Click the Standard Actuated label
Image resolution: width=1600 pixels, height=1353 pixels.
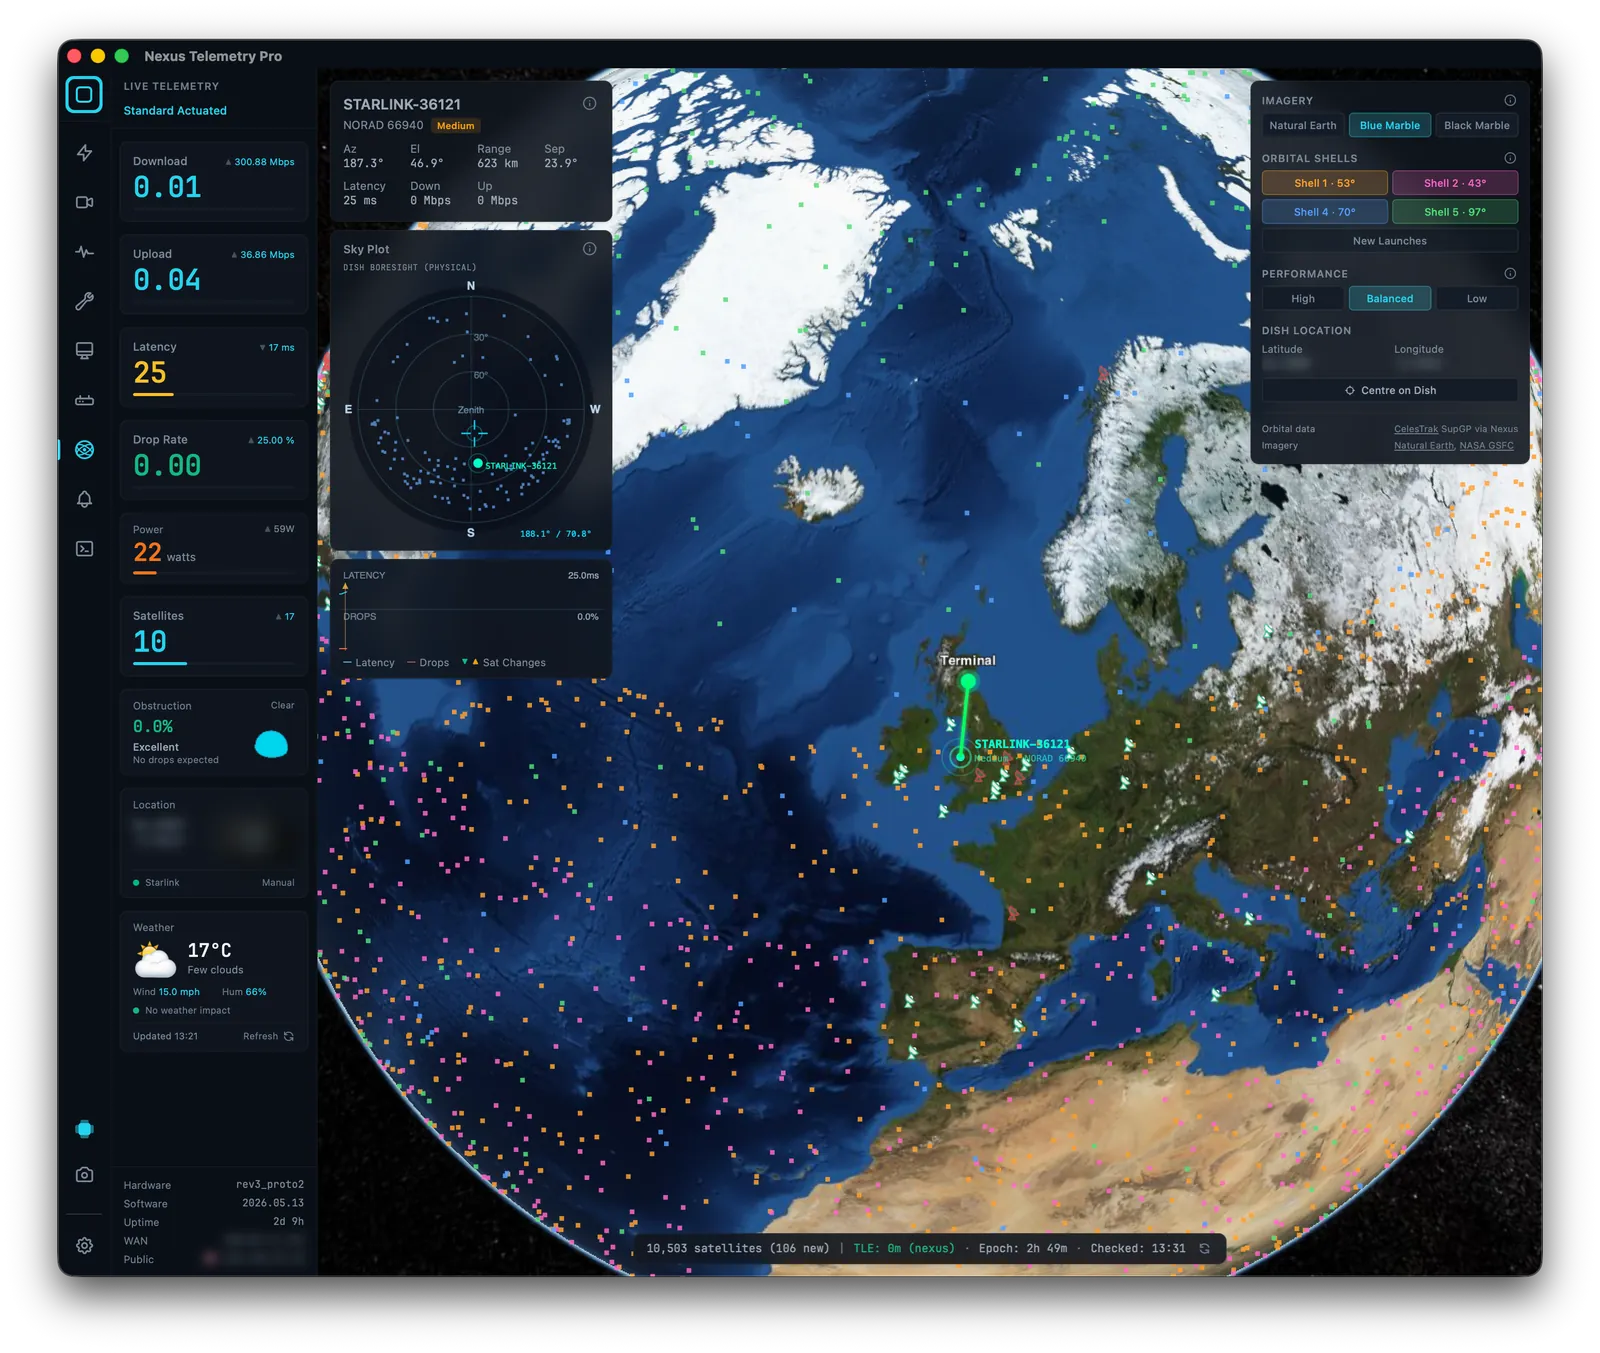175,111
